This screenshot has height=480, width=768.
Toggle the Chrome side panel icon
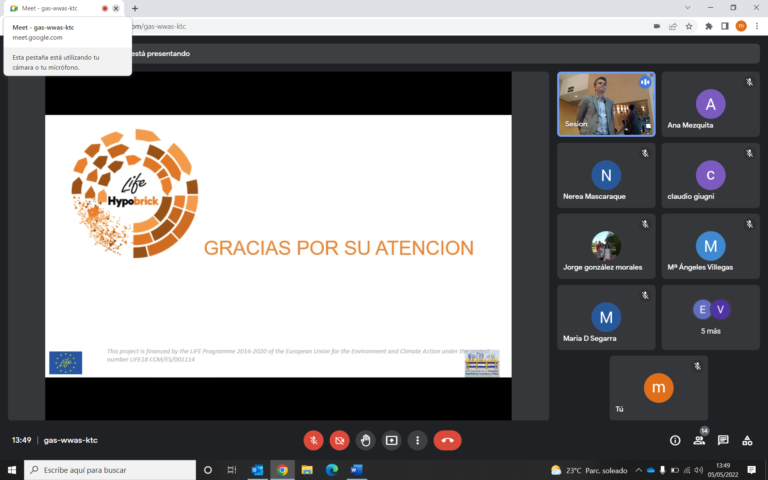[725, 26]
